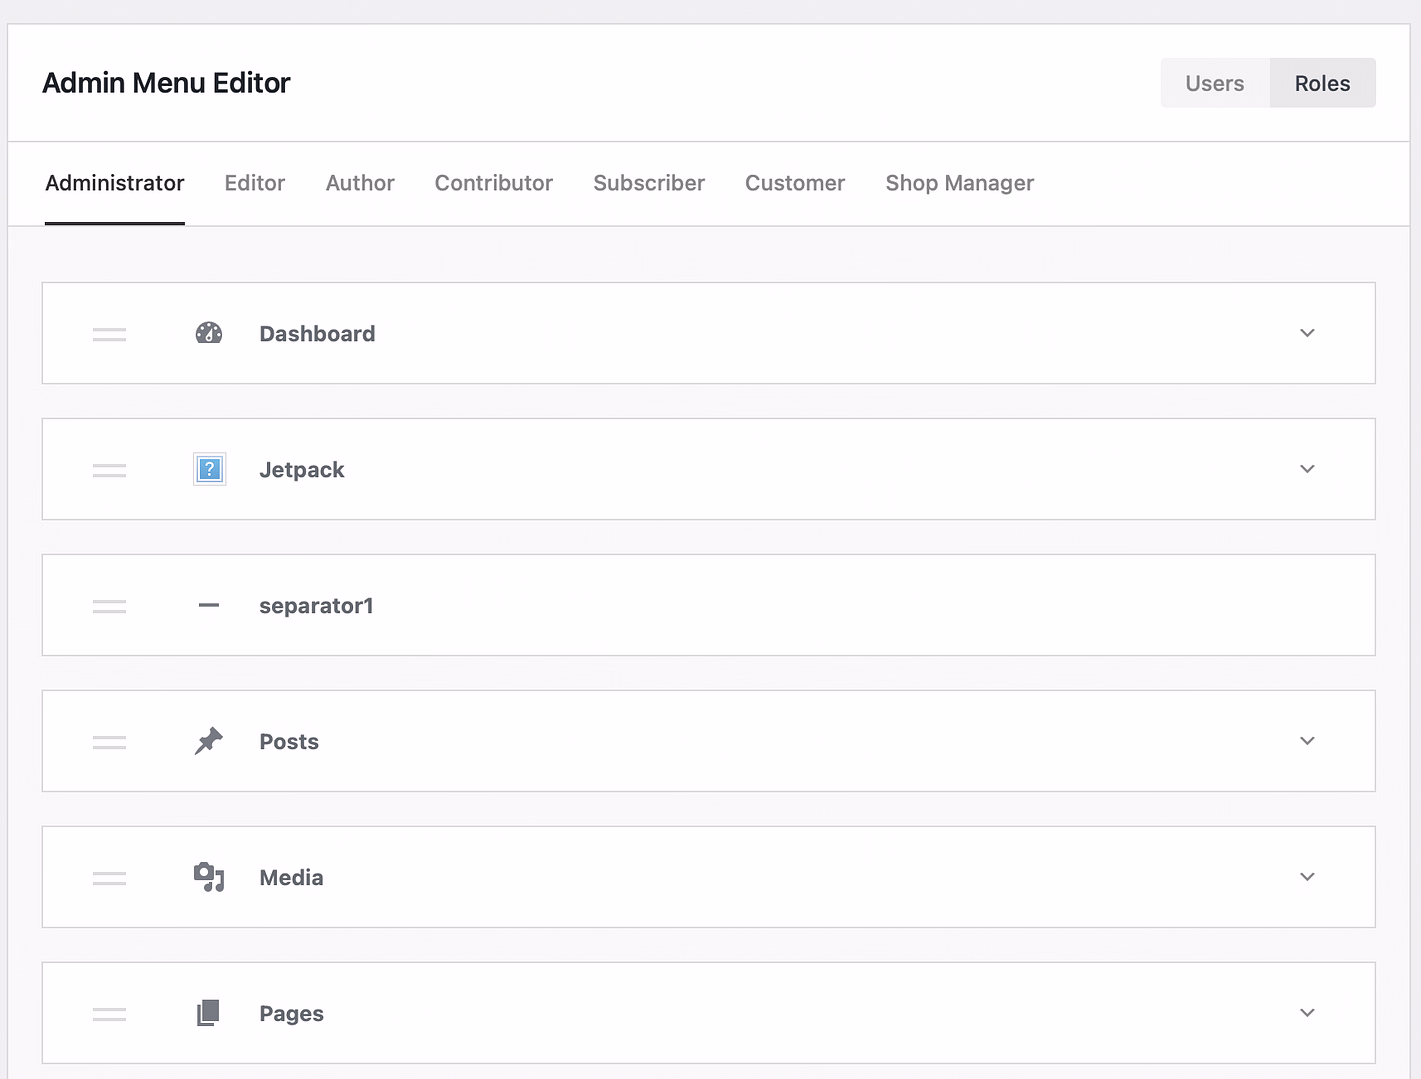Switch to the Editor role tab
1421x1079 pixels.
tap(254, 183)
